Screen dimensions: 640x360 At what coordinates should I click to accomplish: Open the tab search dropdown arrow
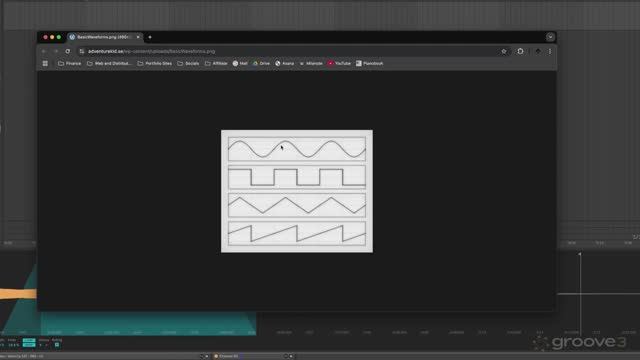550,37
